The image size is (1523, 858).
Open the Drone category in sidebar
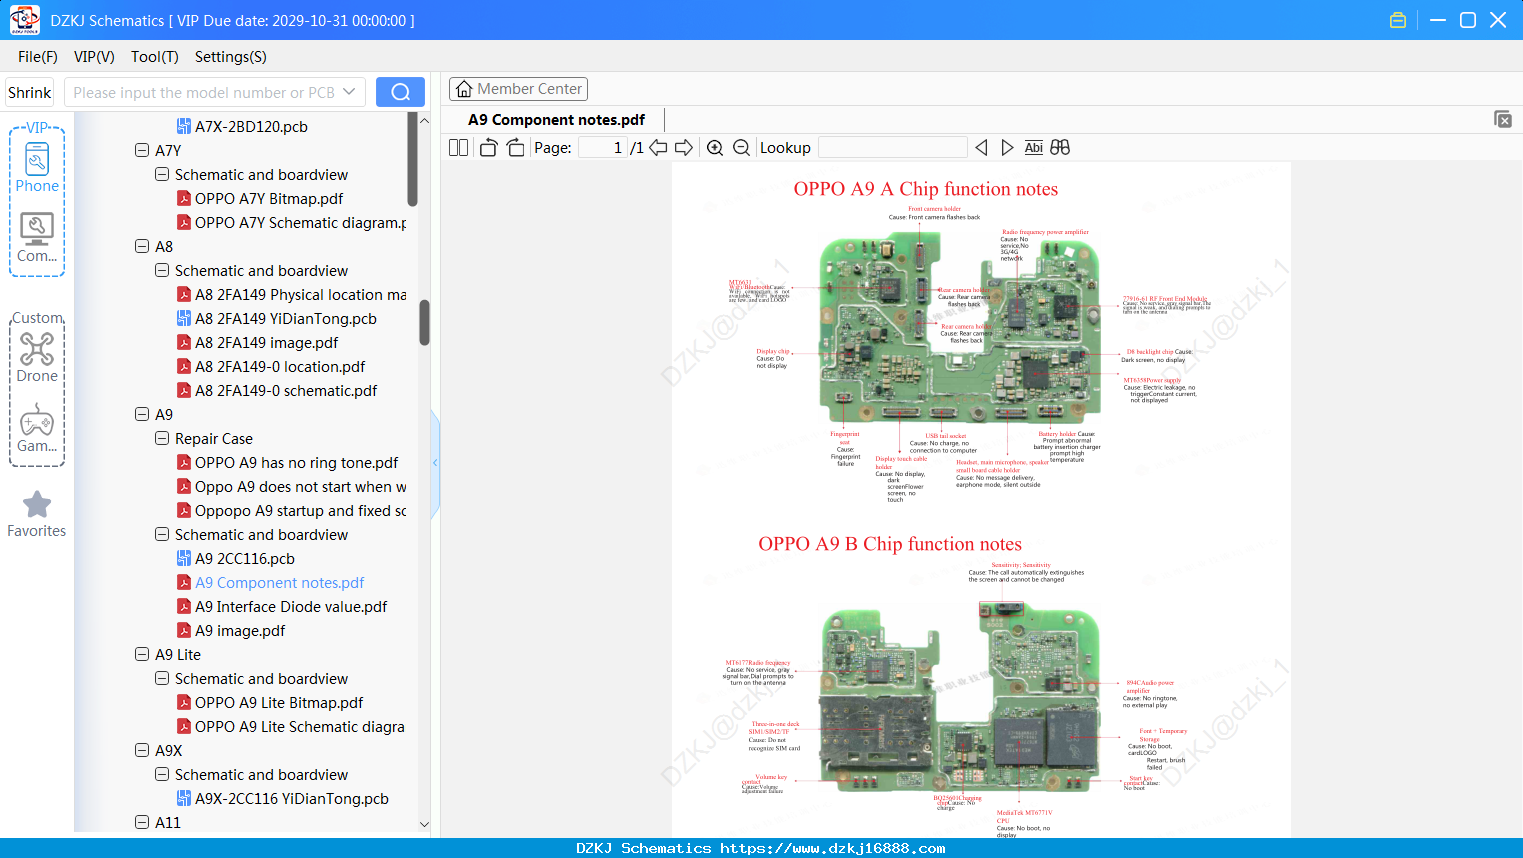coord(37,357)
